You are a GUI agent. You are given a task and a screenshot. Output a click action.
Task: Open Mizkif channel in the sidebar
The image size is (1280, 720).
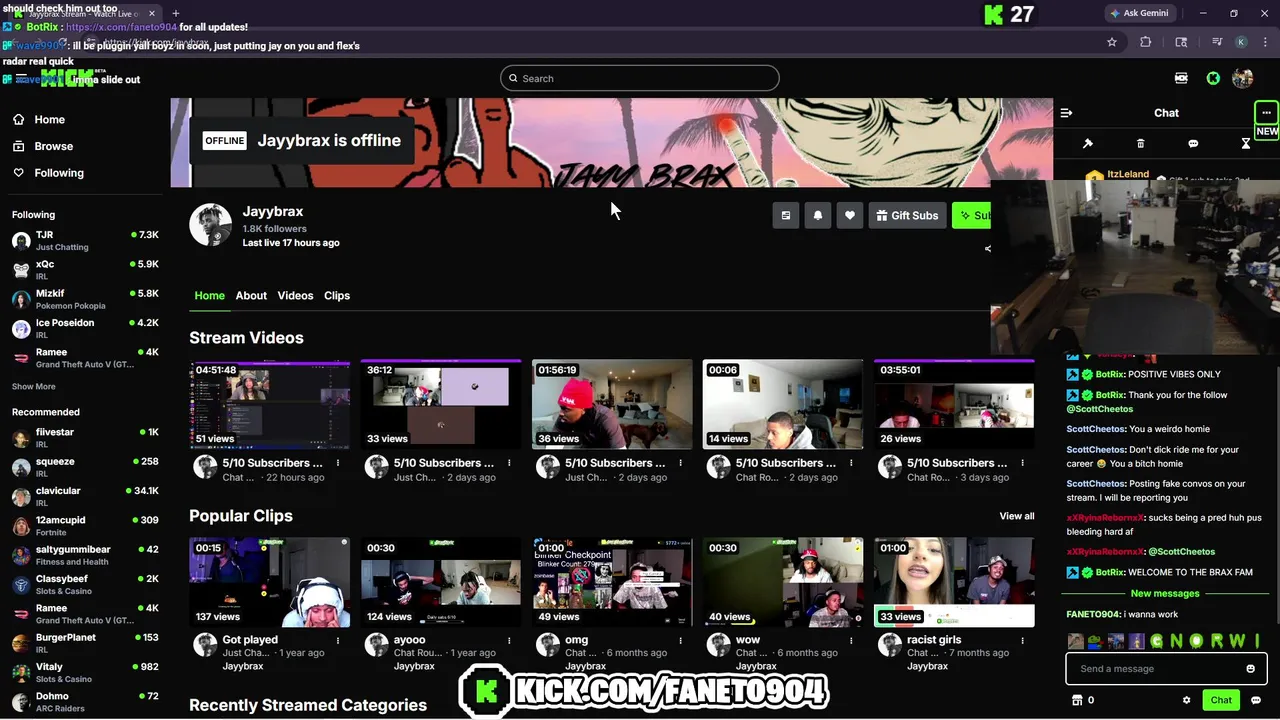(x=85, y=299)
